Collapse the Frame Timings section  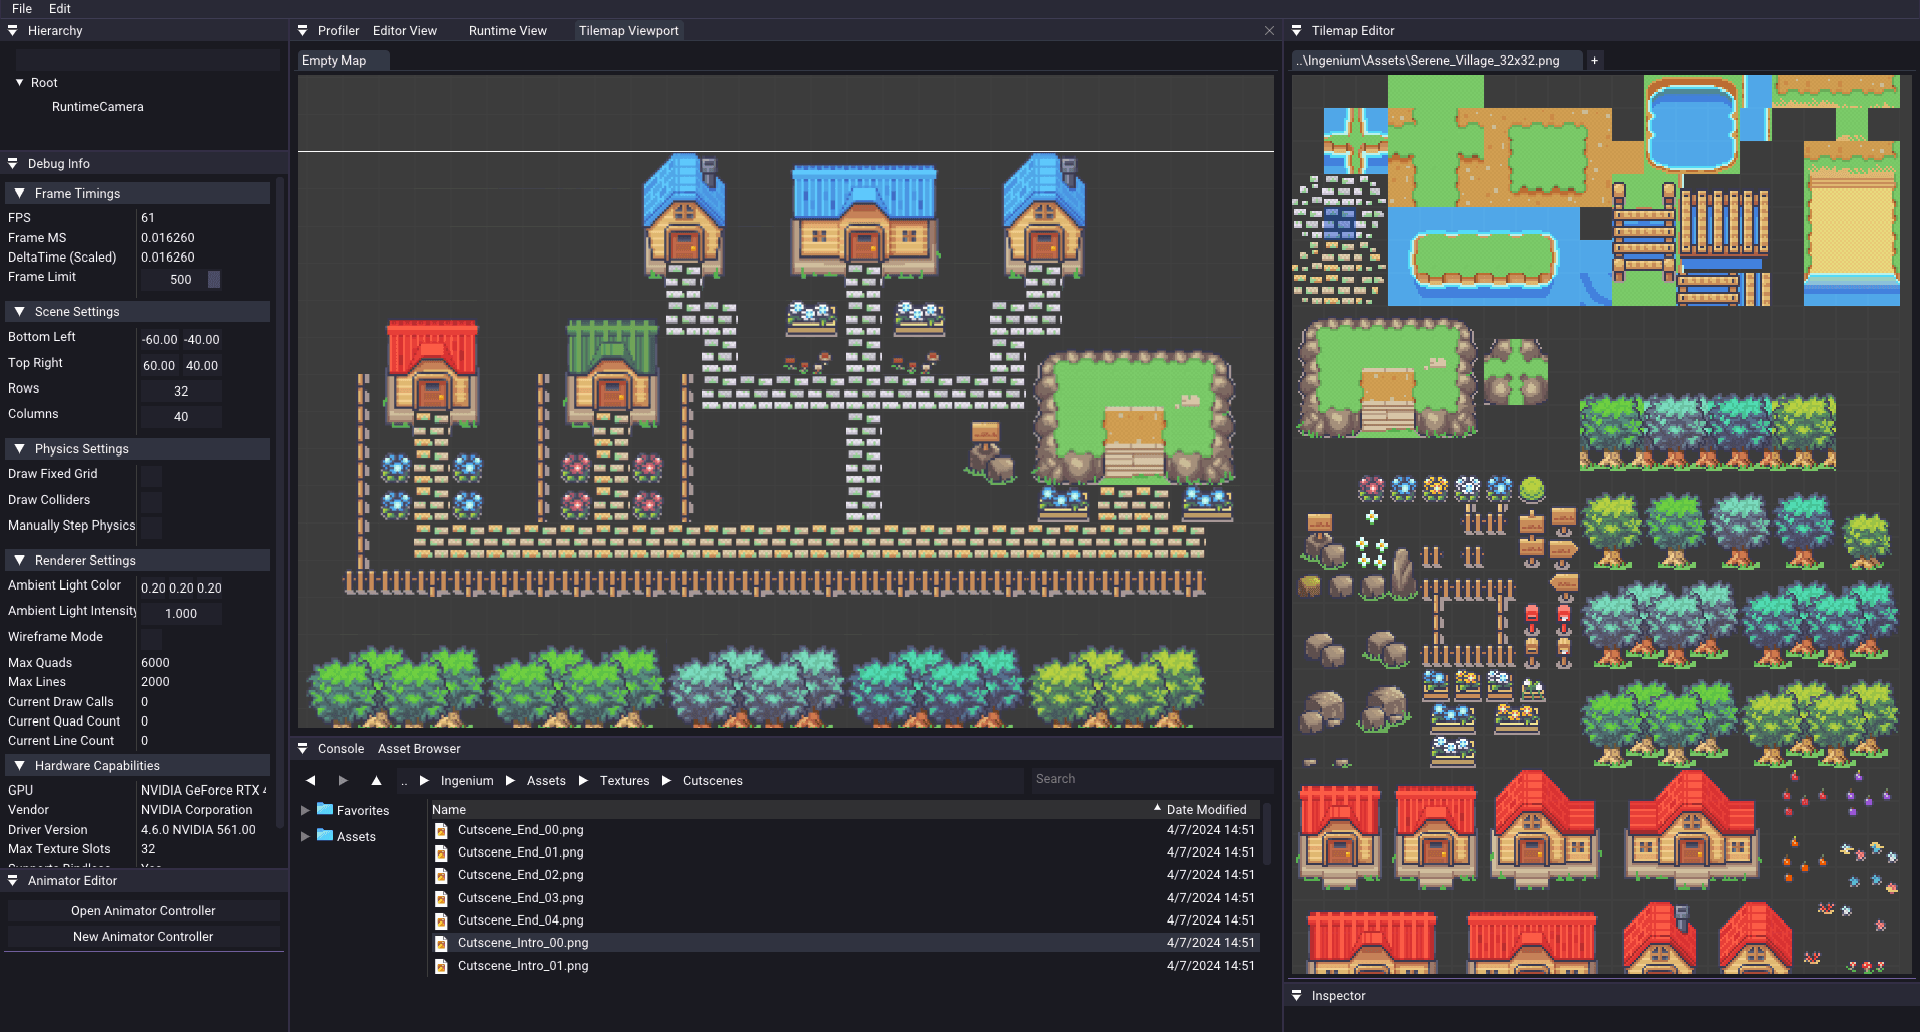[18, 193]
